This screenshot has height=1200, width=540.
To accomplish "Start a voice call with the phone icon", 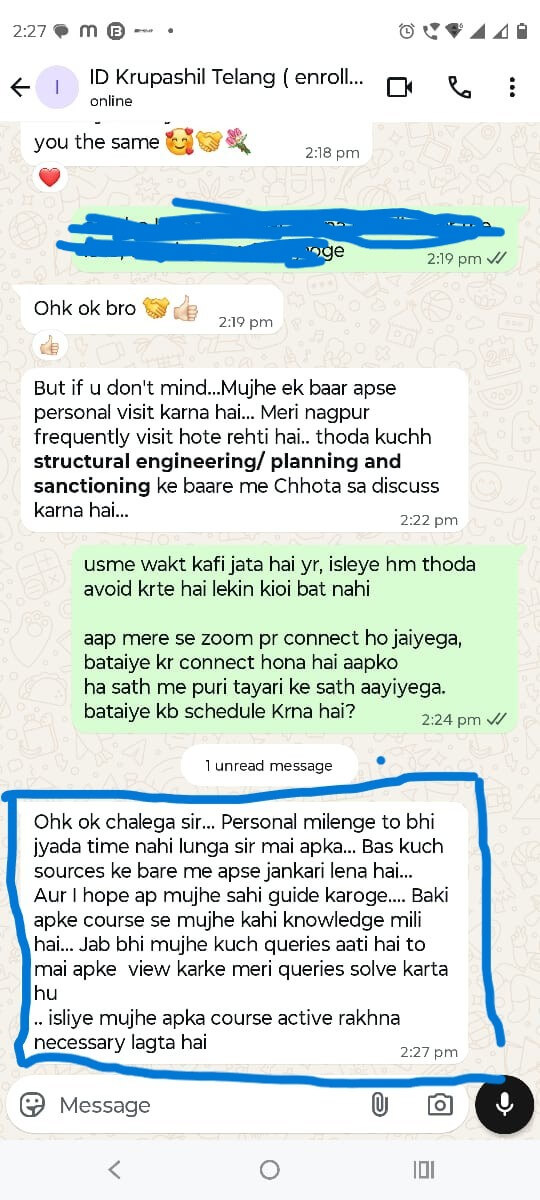I will (x=459, y=87).
